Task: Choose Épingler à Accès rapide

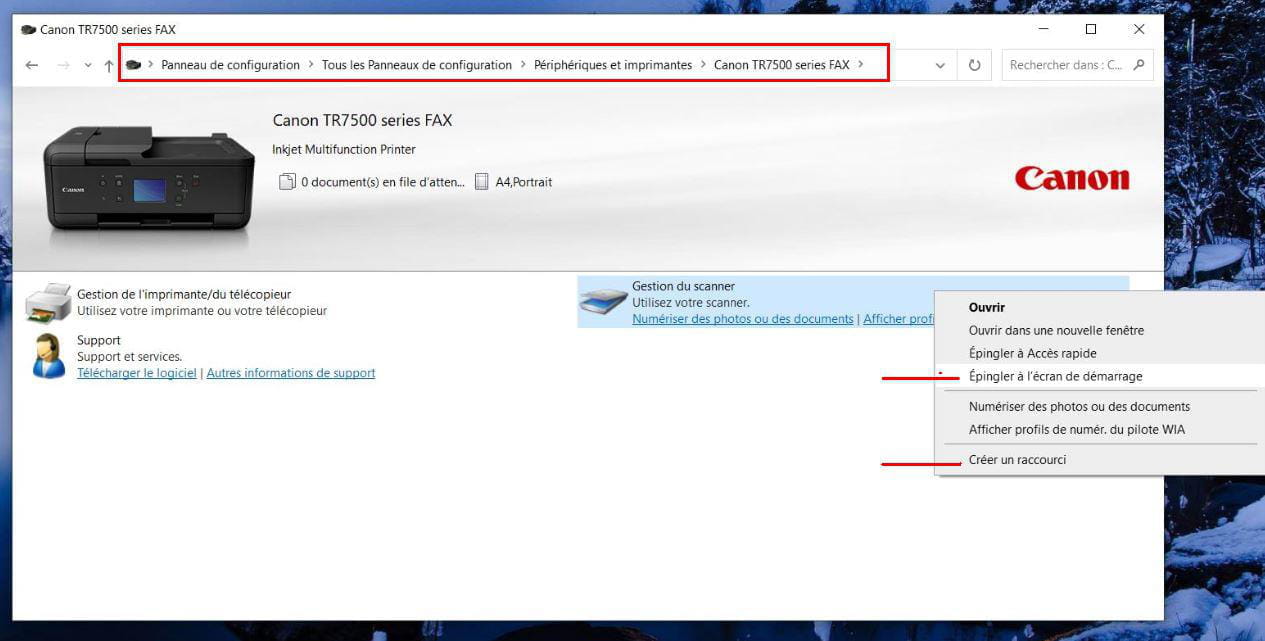Action: (x=1100, y=353)
